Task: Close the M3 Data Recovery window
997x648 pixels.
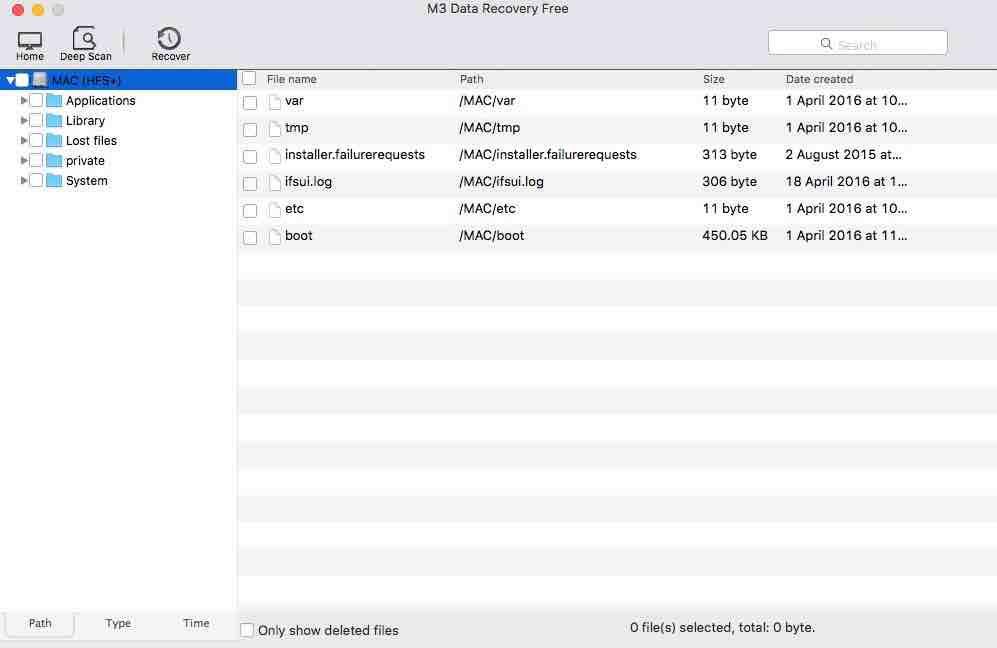Action: click(x=18, y=10)
